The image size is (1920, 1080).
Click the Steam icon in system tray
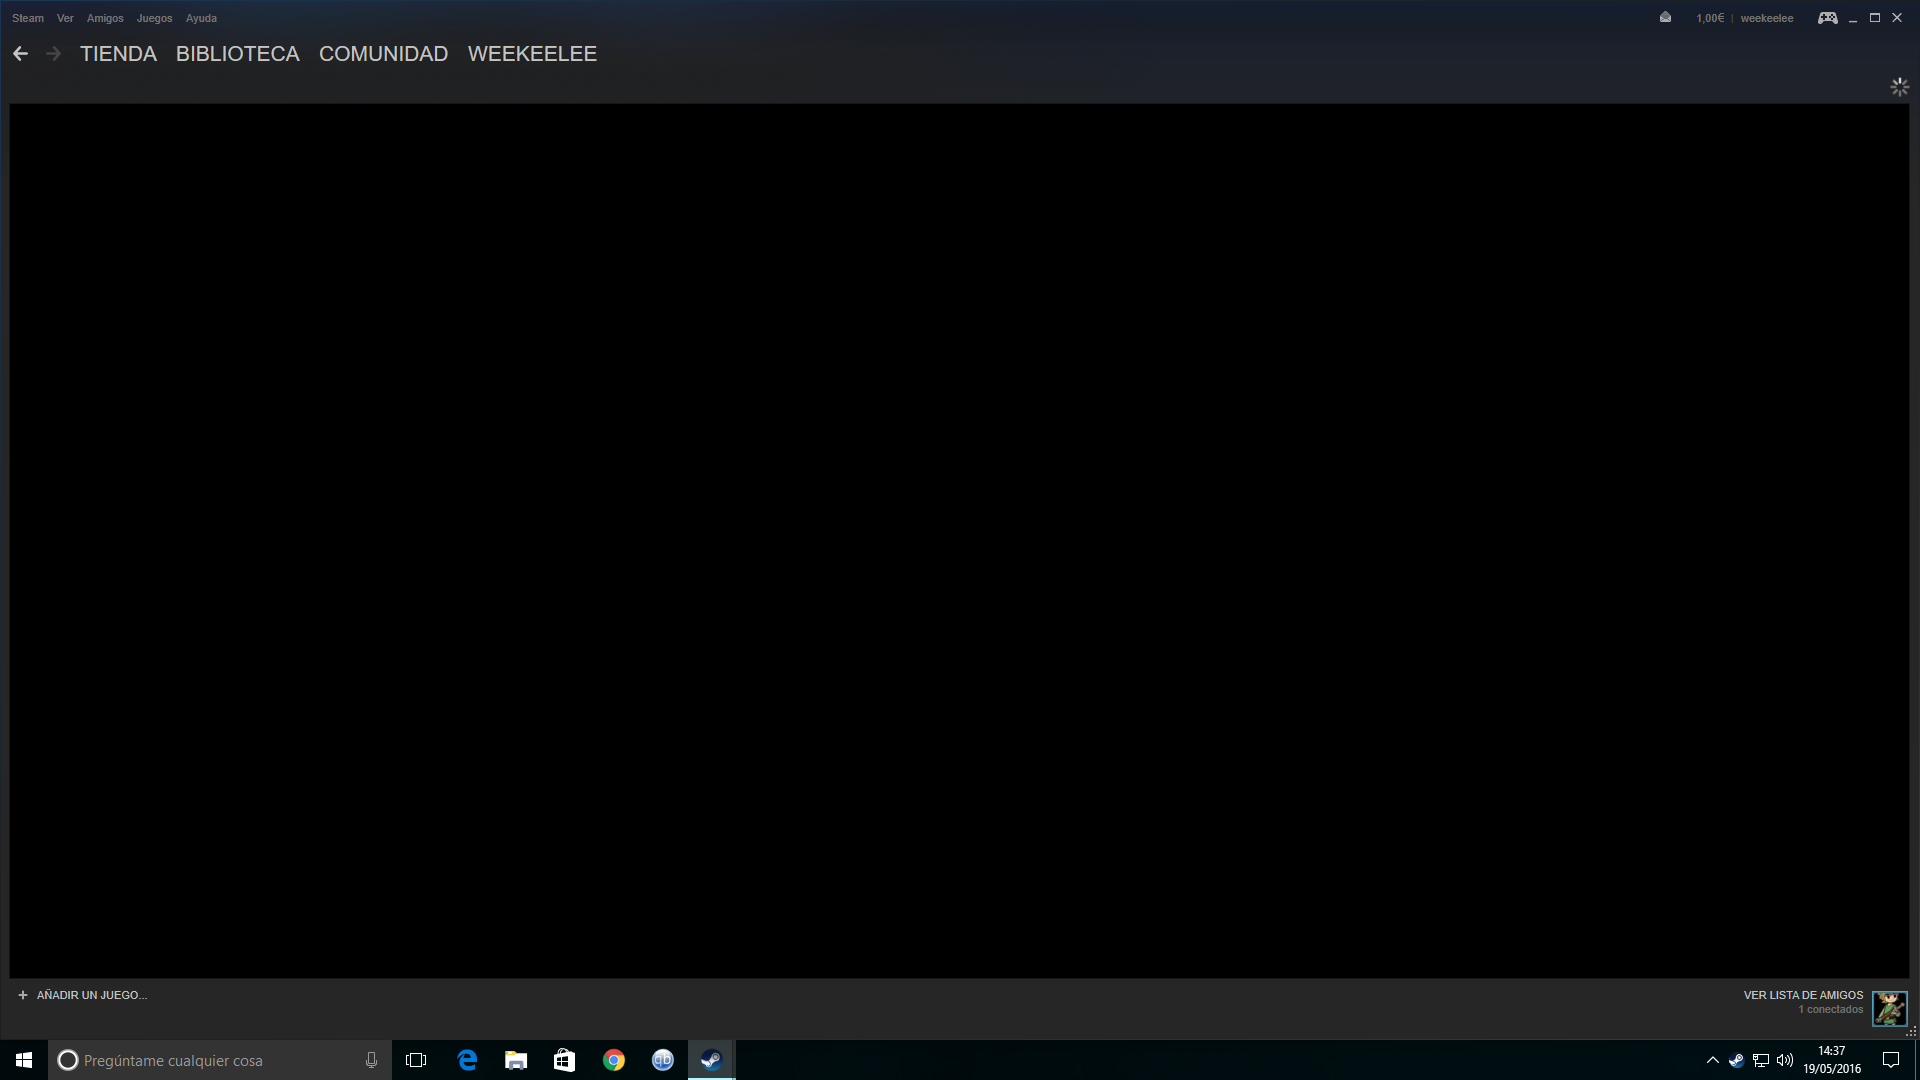tap(1736, 1060)
